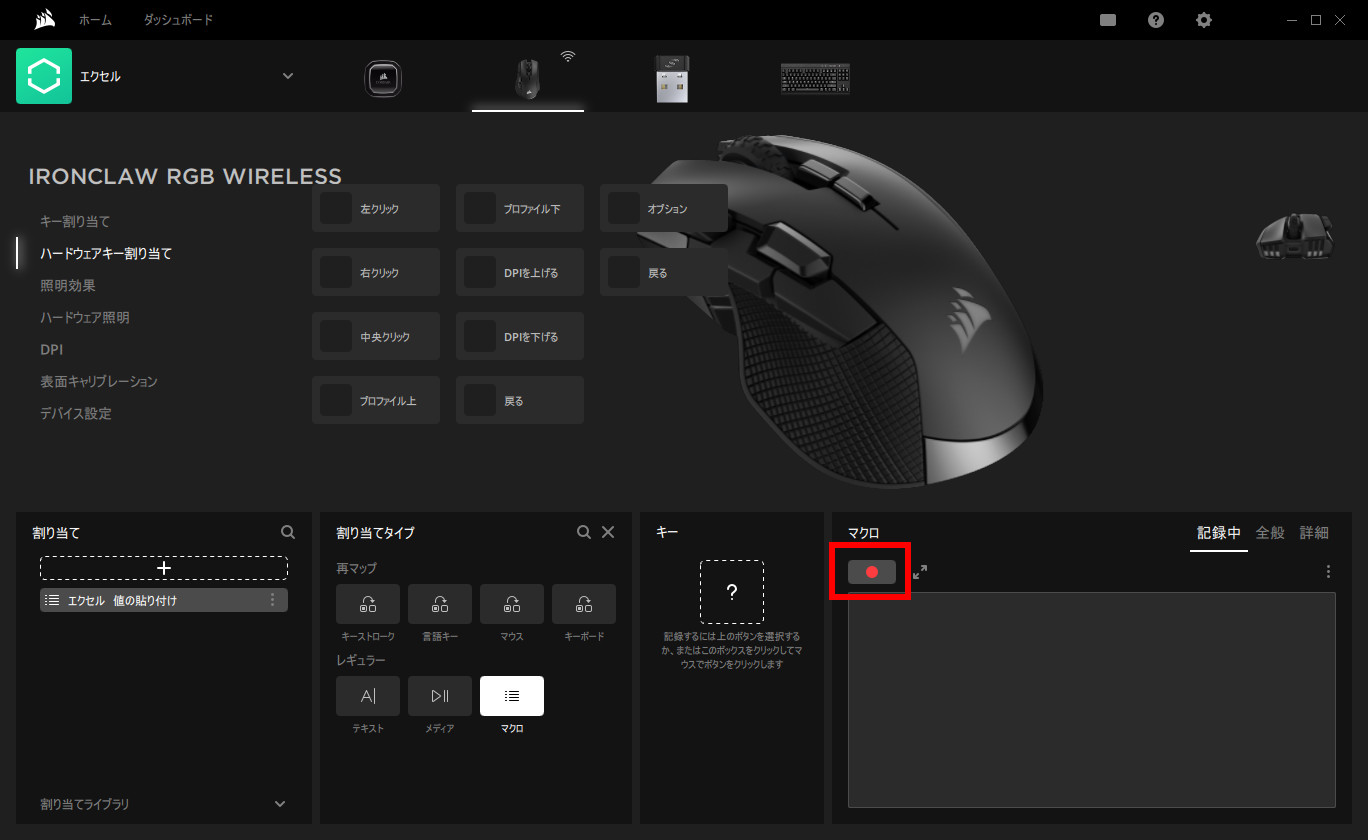Close the 割り当てタイプ panel
Image resolution: width=1368 pixels, height=840 pixels.
tap(608, 533)
